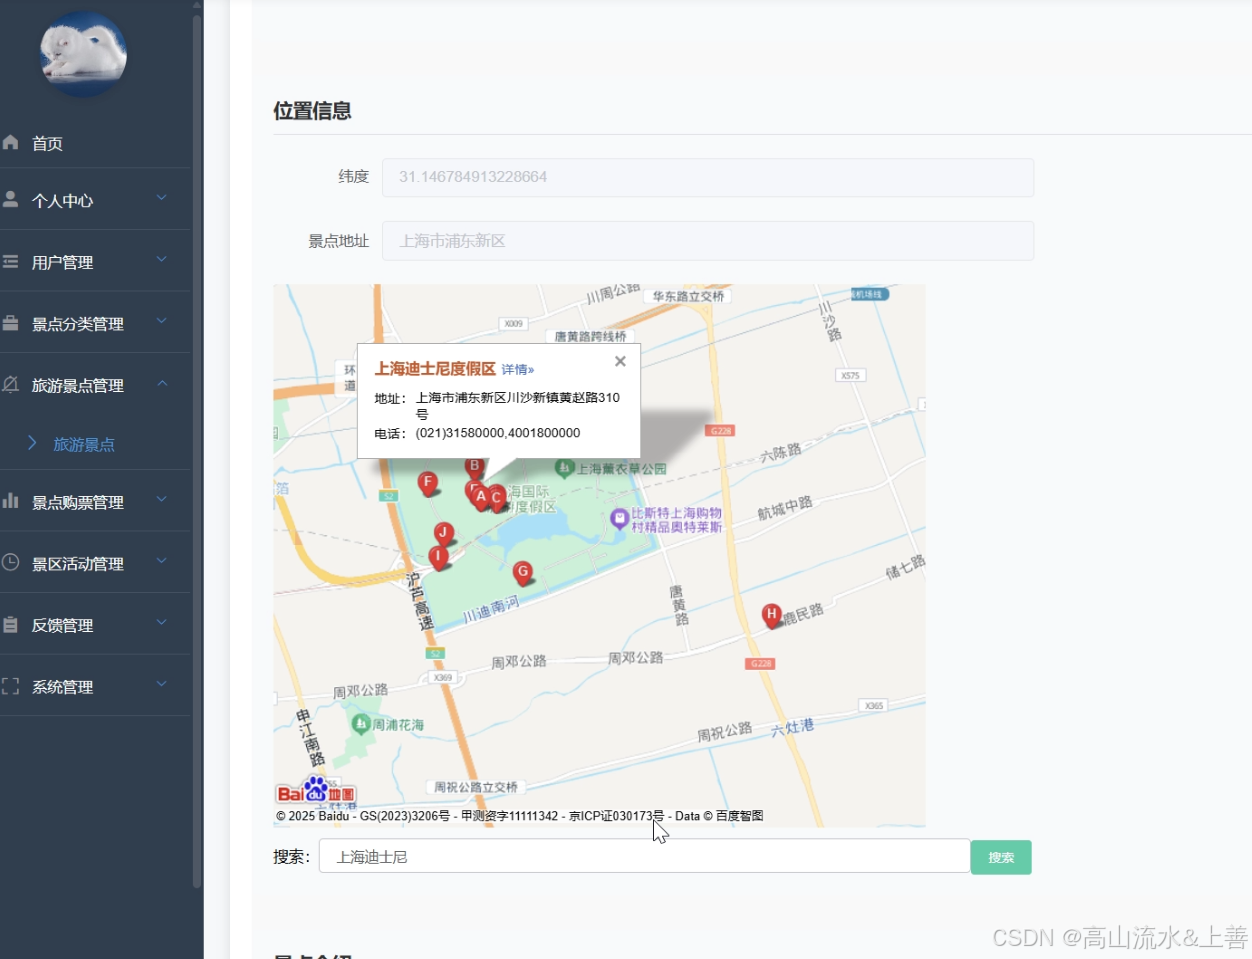This screenshot has height=959, width=1252.
Task: Select map marker I
Action: (438, 557)
